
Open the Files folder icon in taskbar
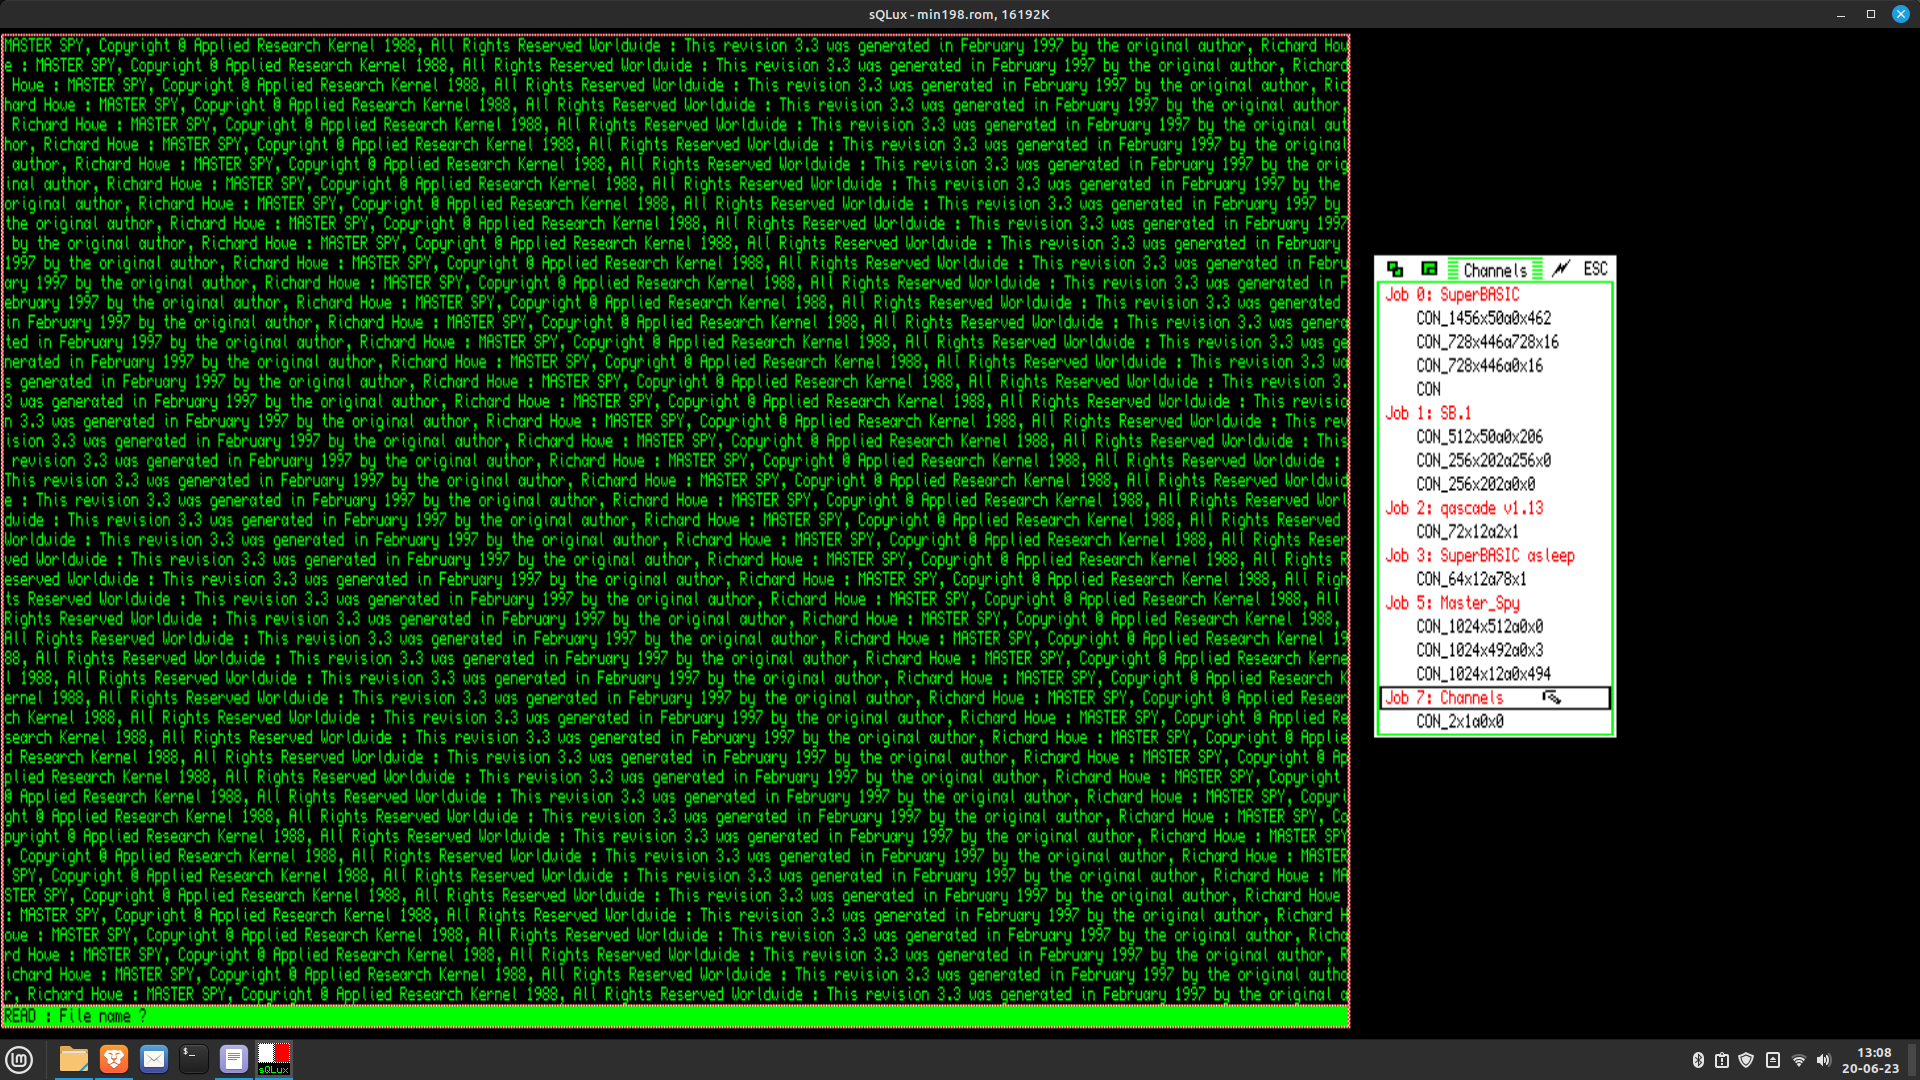click(74, 1059)
